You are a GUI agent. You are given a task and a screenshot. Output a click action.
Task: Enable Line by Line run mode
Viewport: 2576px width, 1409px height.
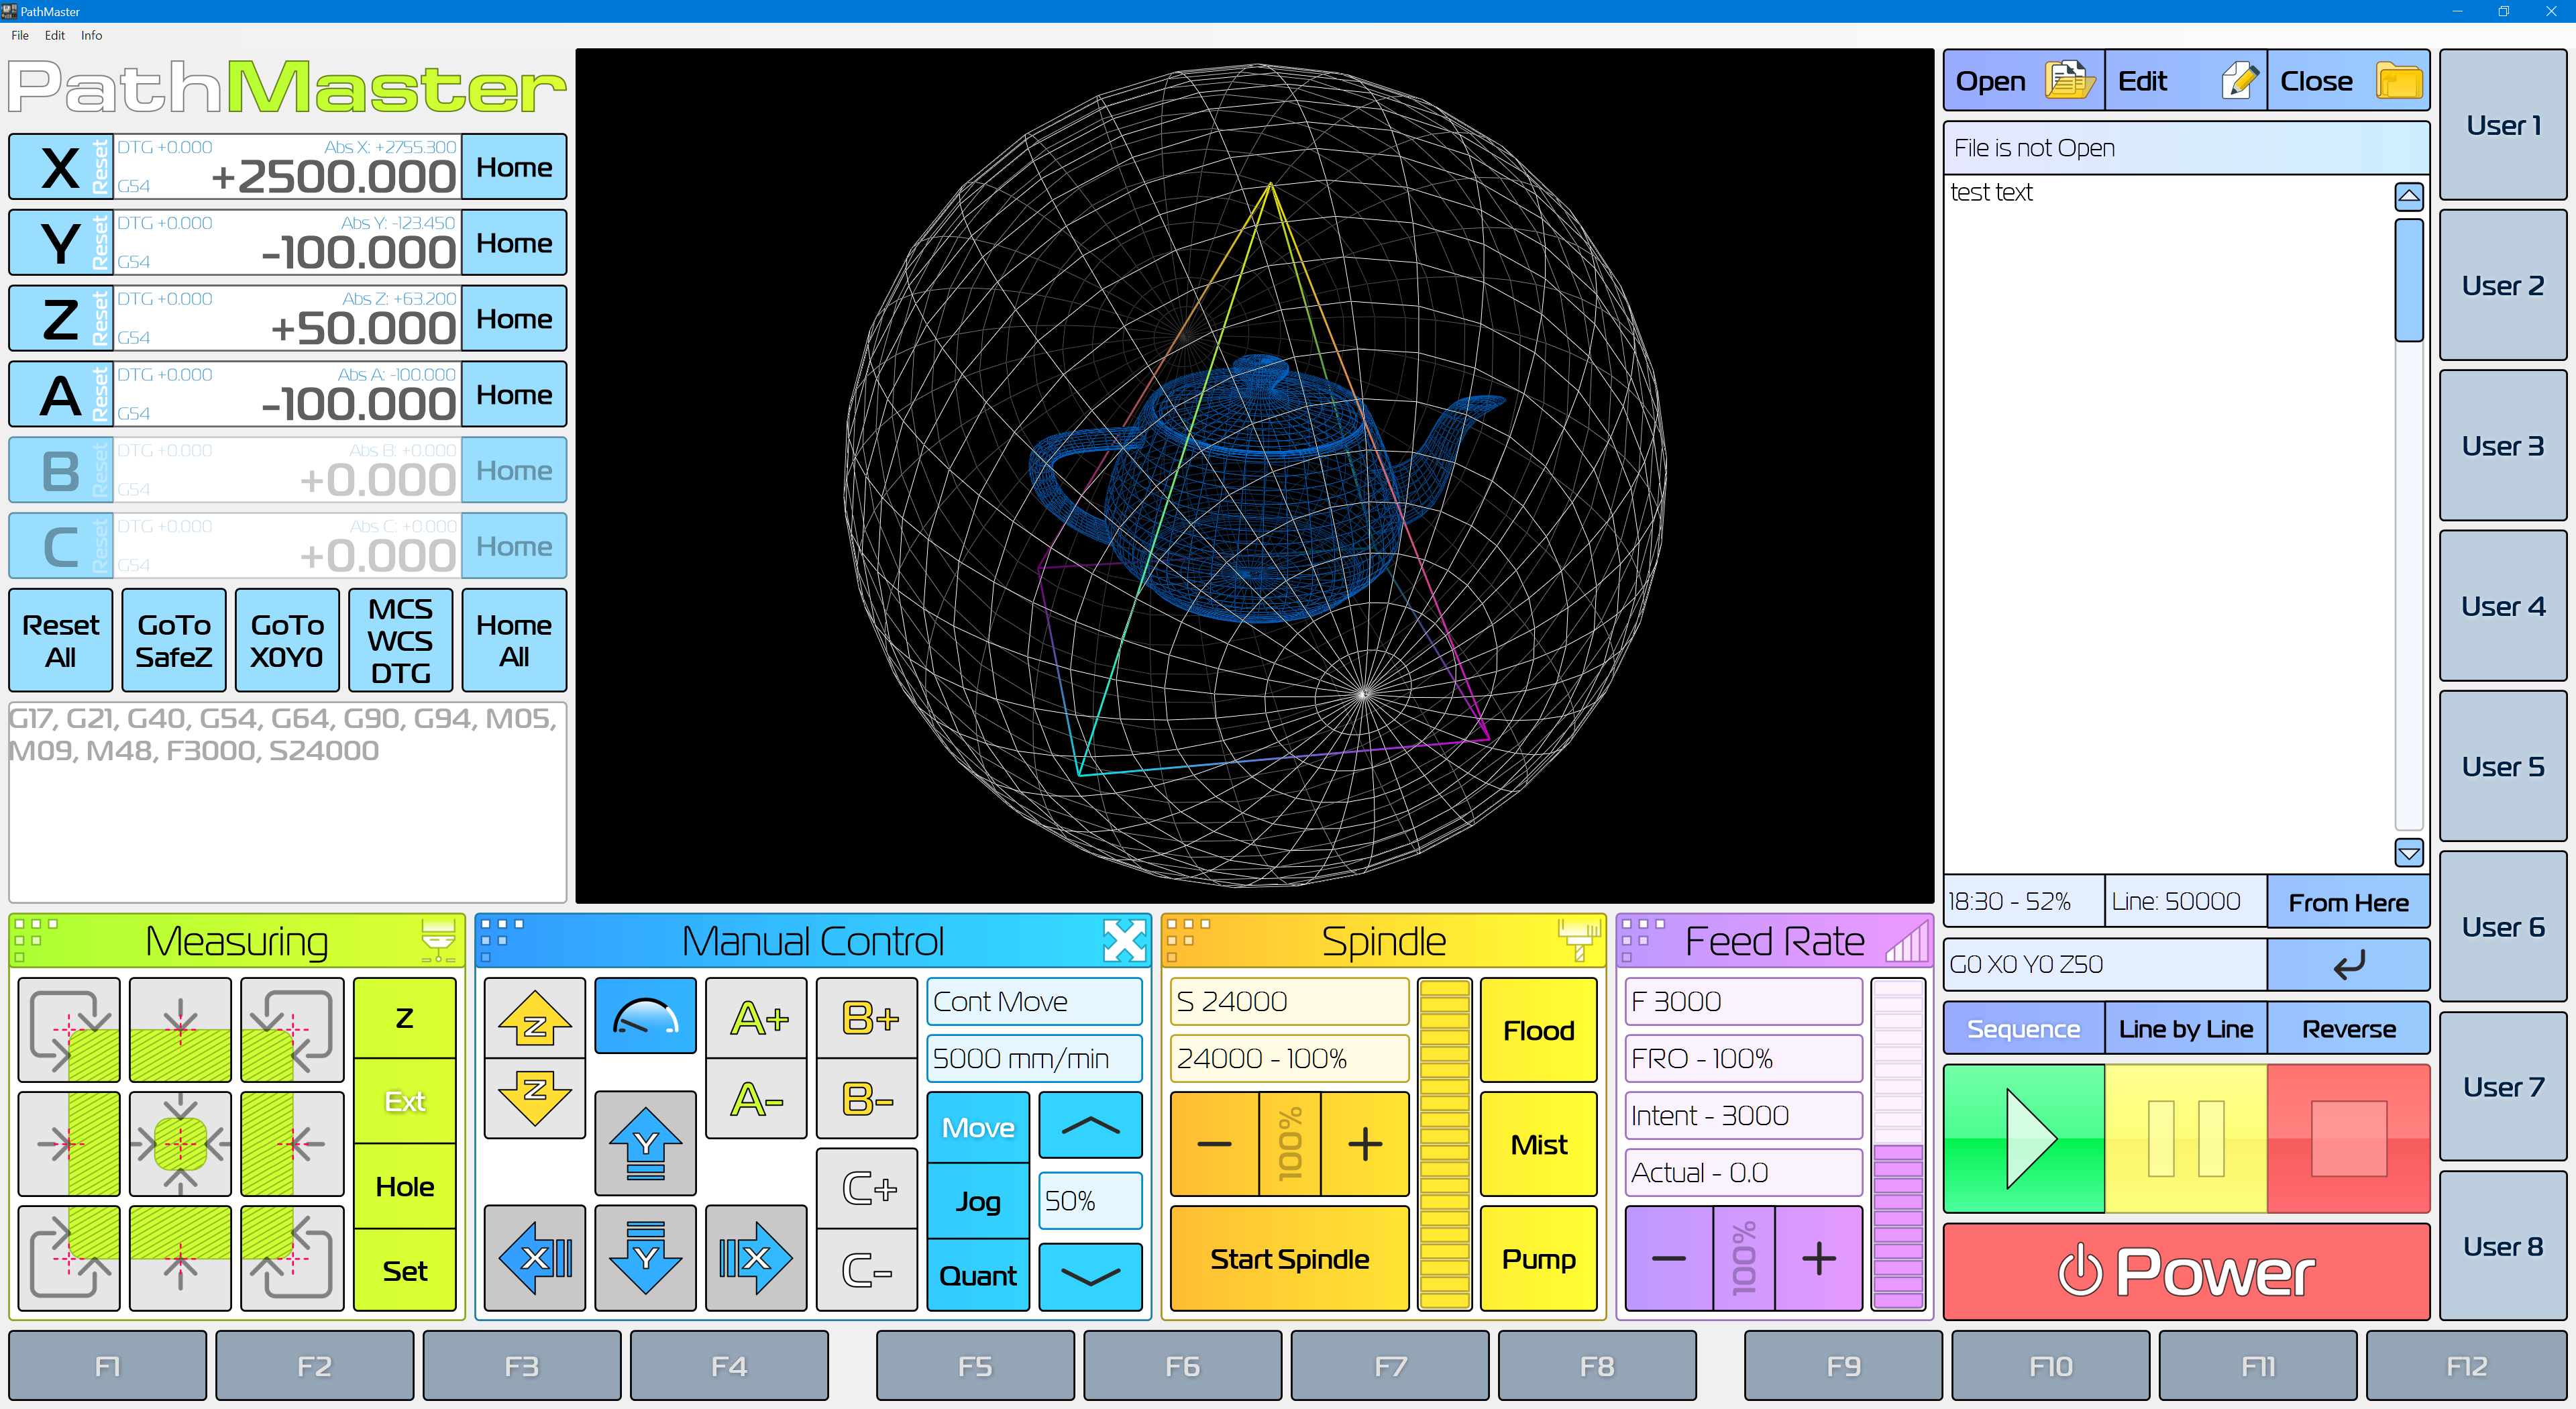click(x=2185, y=1029)
